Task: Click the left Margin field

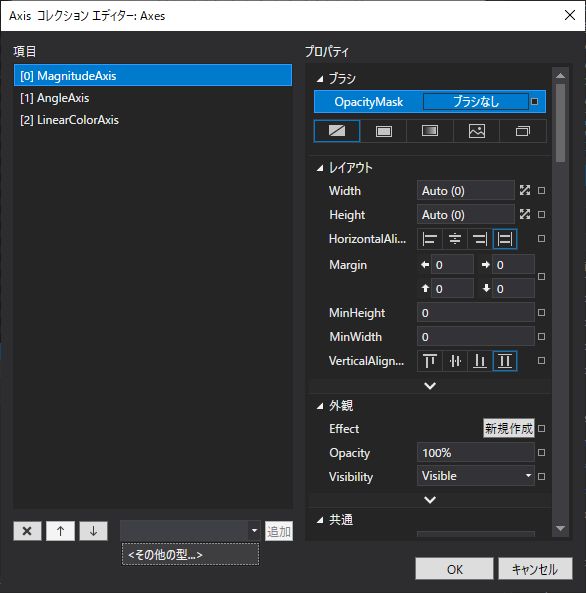Action: [452, 264]
